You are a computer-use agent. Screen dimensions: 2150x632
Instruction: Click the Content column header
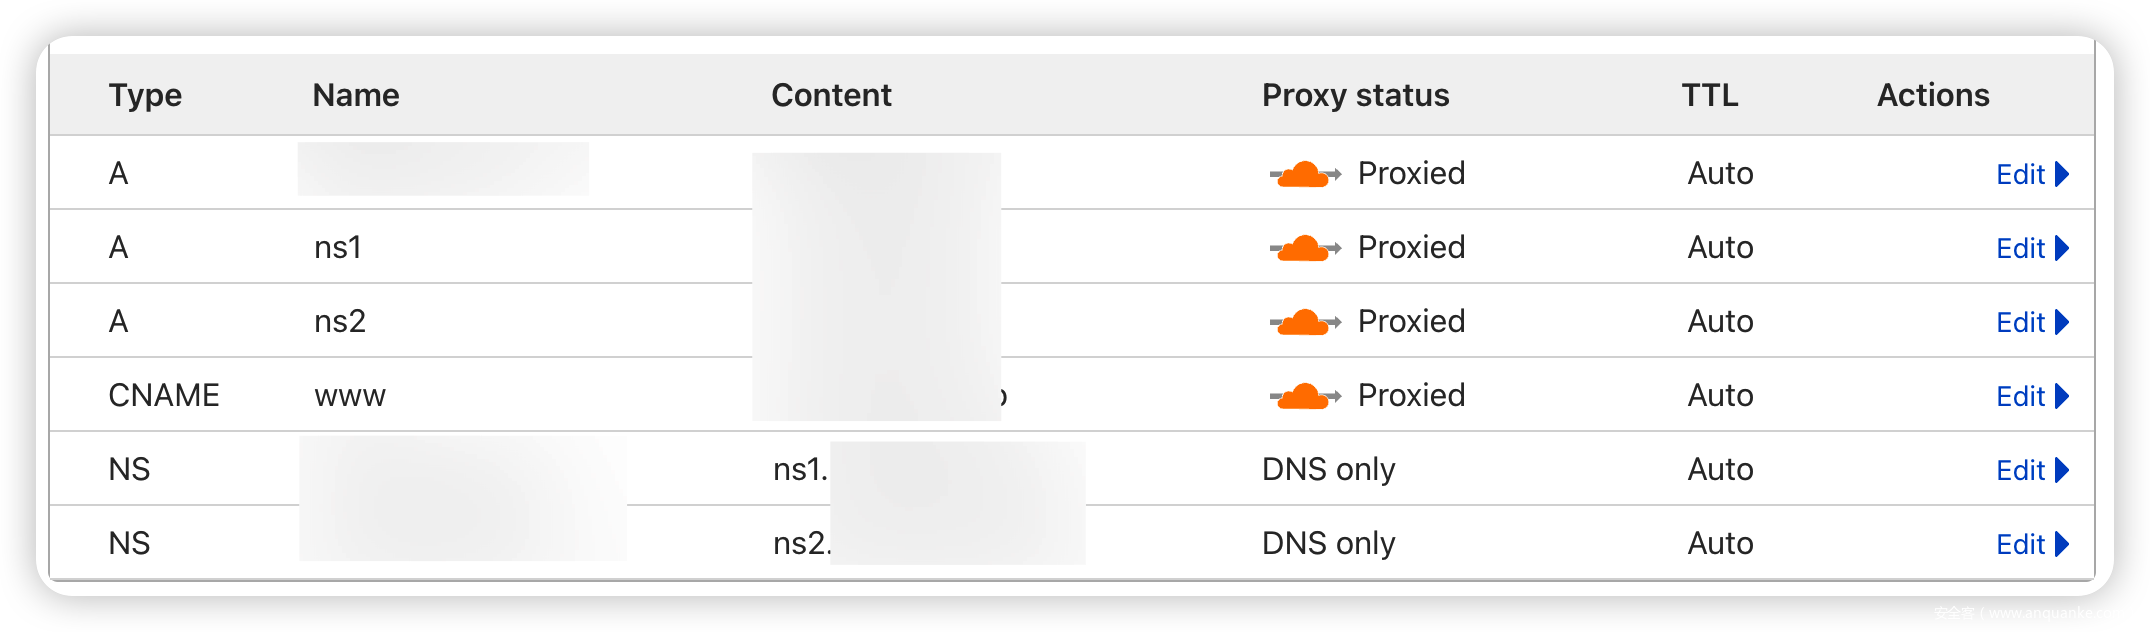tap(831, 95)
